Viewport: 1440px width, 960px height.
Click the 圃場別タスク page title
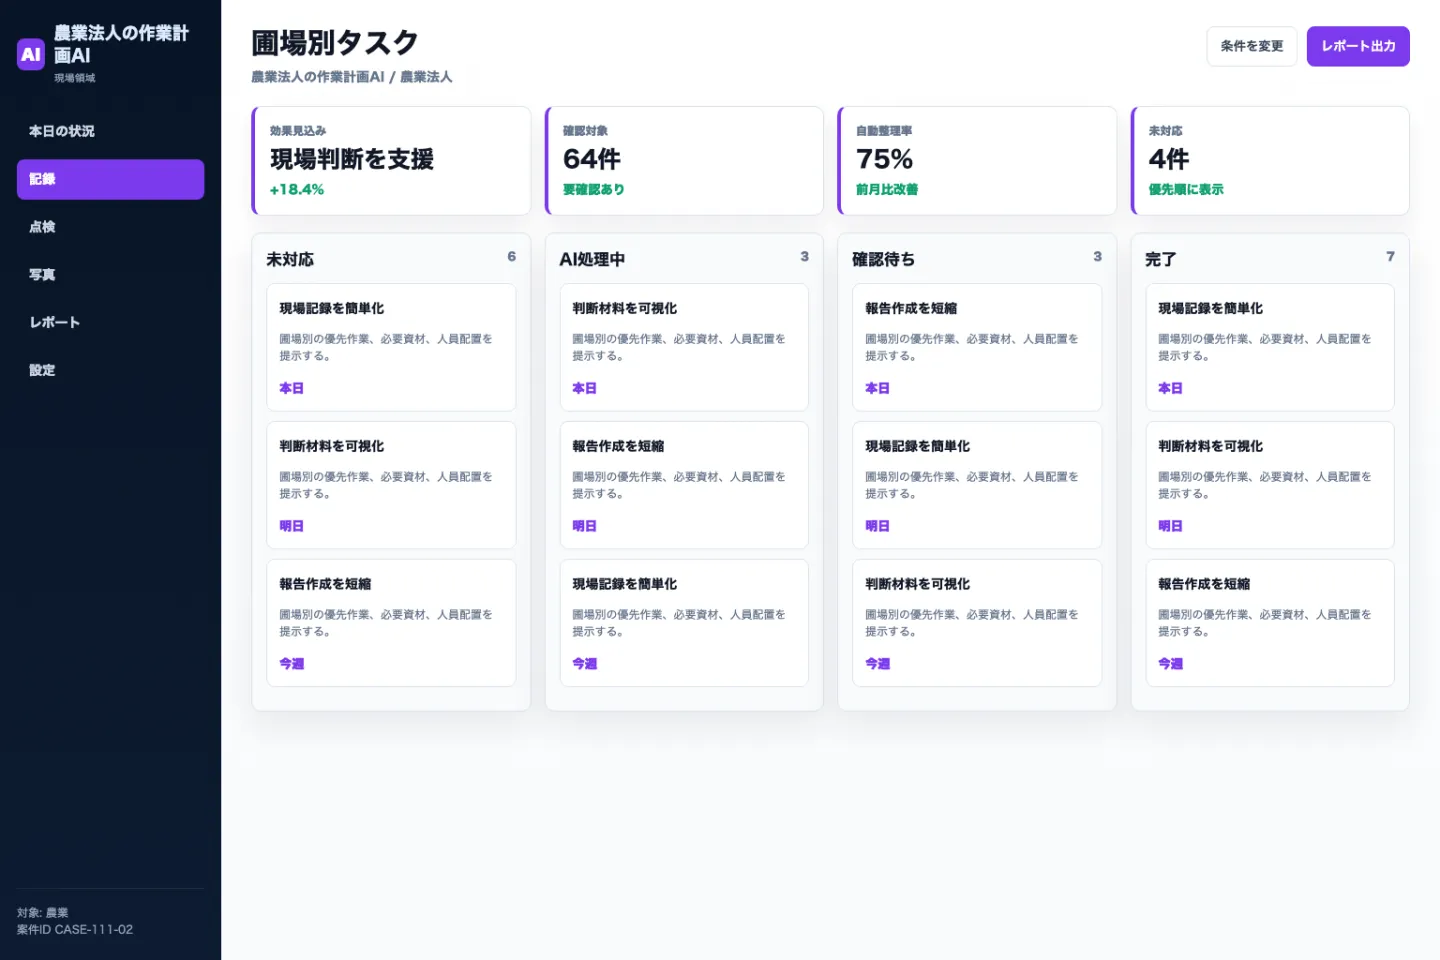(335, 43)
